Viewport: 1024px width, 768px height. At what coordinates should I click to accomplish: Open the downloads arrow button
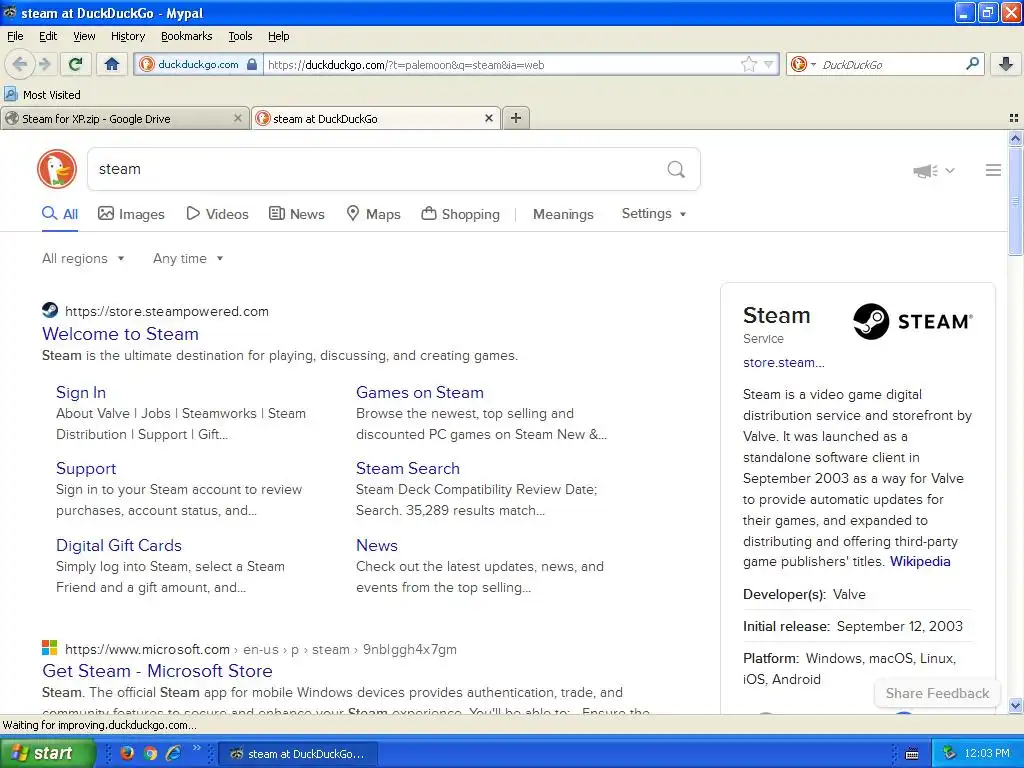click(x=1006, y=64)
